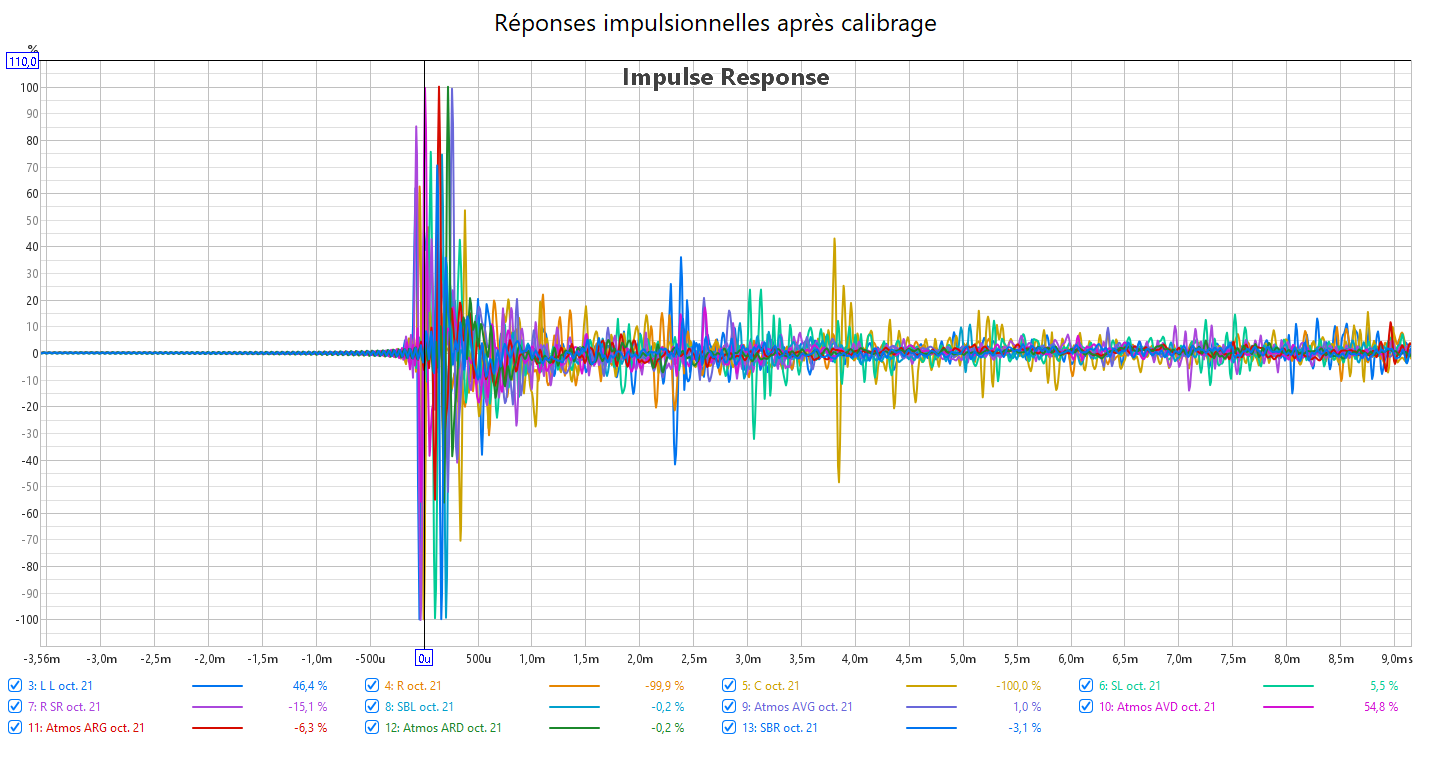This screenshot has width=1431, height=760.
Task: Click the blue line swatch for L L trace
Action: 217,686
